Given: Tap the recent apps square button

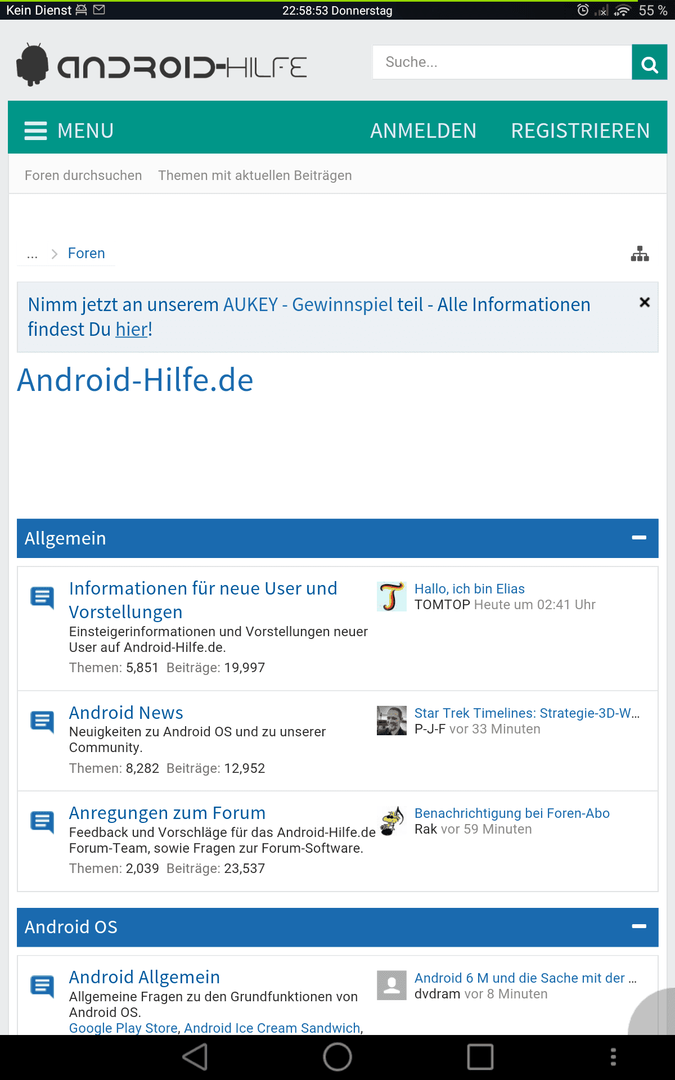Looking at the screenshot, I should point(480,1057).
